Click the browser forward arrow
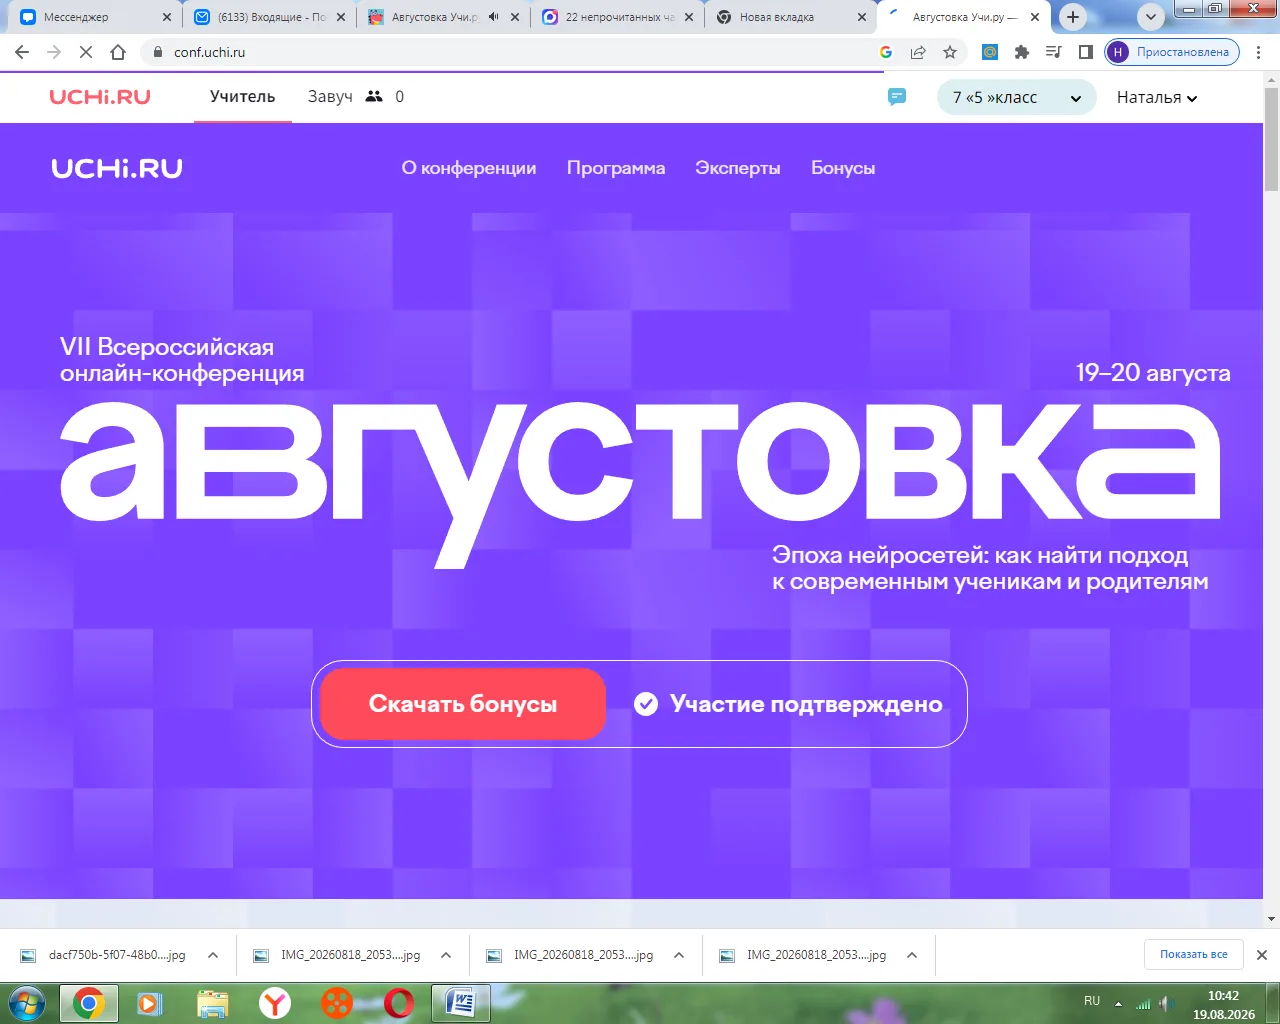Screen dimensions: 1280x1024 coord(54,52)
